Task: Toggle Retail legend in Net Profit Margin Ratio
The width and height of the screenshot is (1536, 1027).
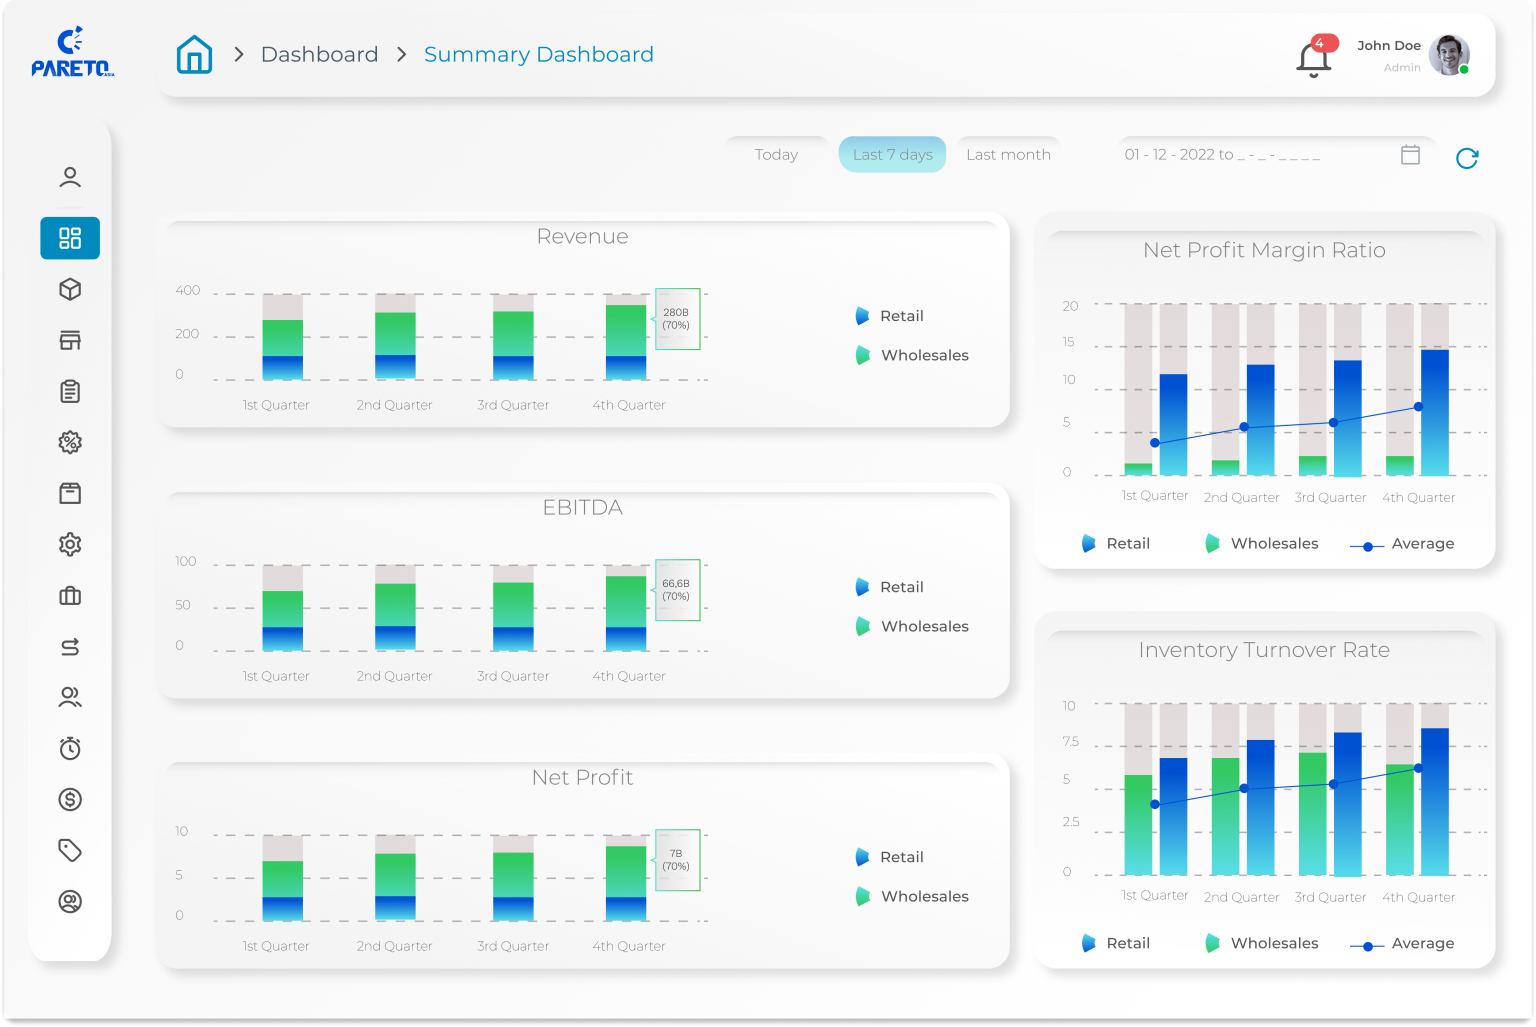Action: point(1116,543)
